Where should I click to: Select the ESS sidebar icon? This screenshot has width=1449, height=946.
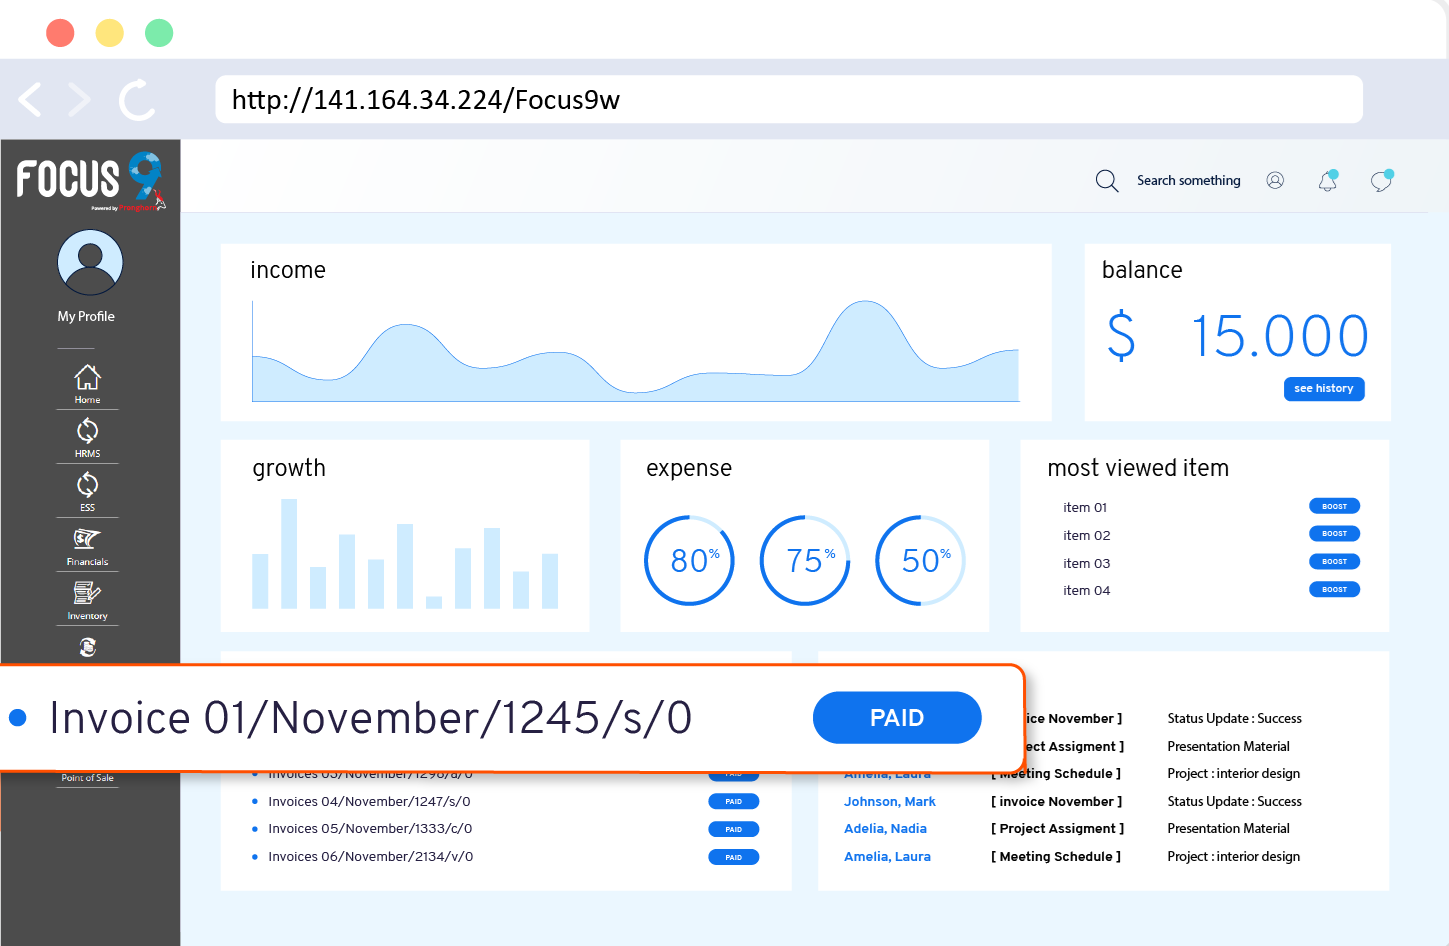click(87, 486)
